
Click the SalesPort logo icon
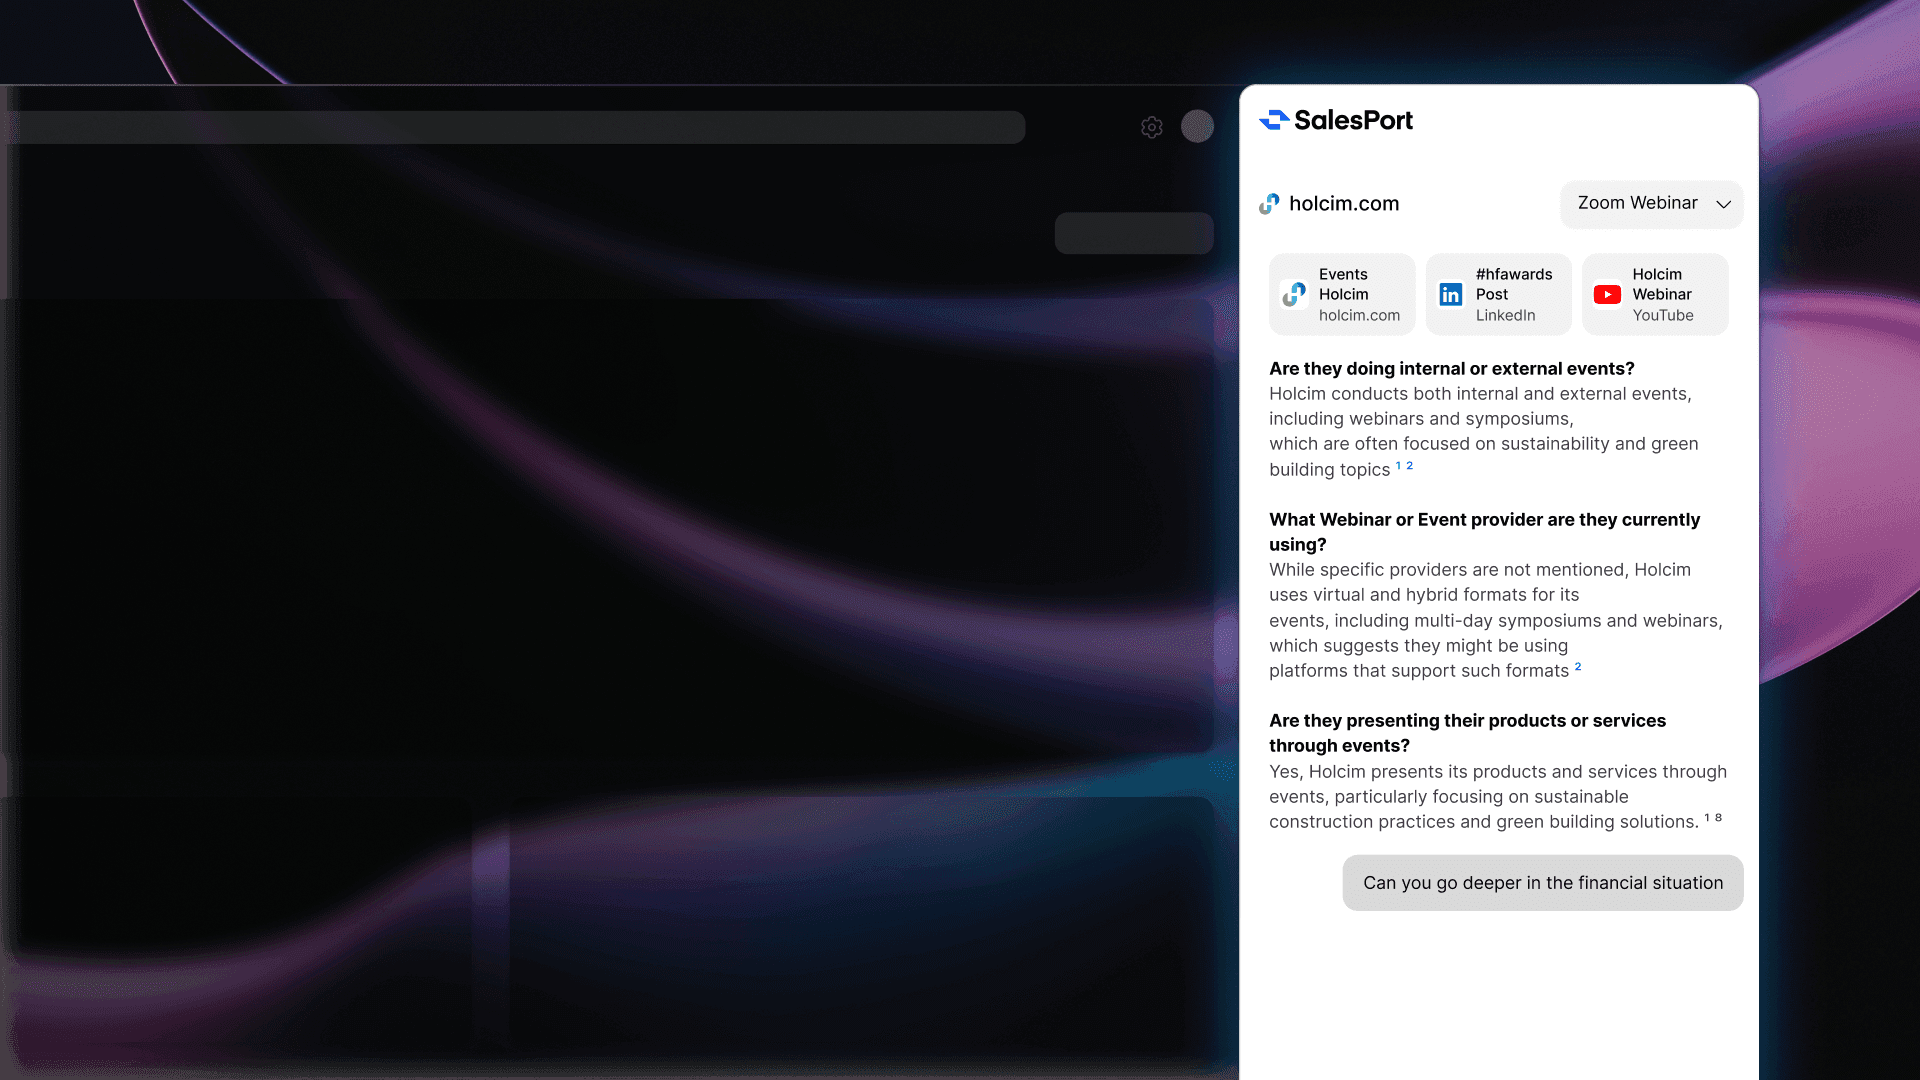tap(1273, 120)
